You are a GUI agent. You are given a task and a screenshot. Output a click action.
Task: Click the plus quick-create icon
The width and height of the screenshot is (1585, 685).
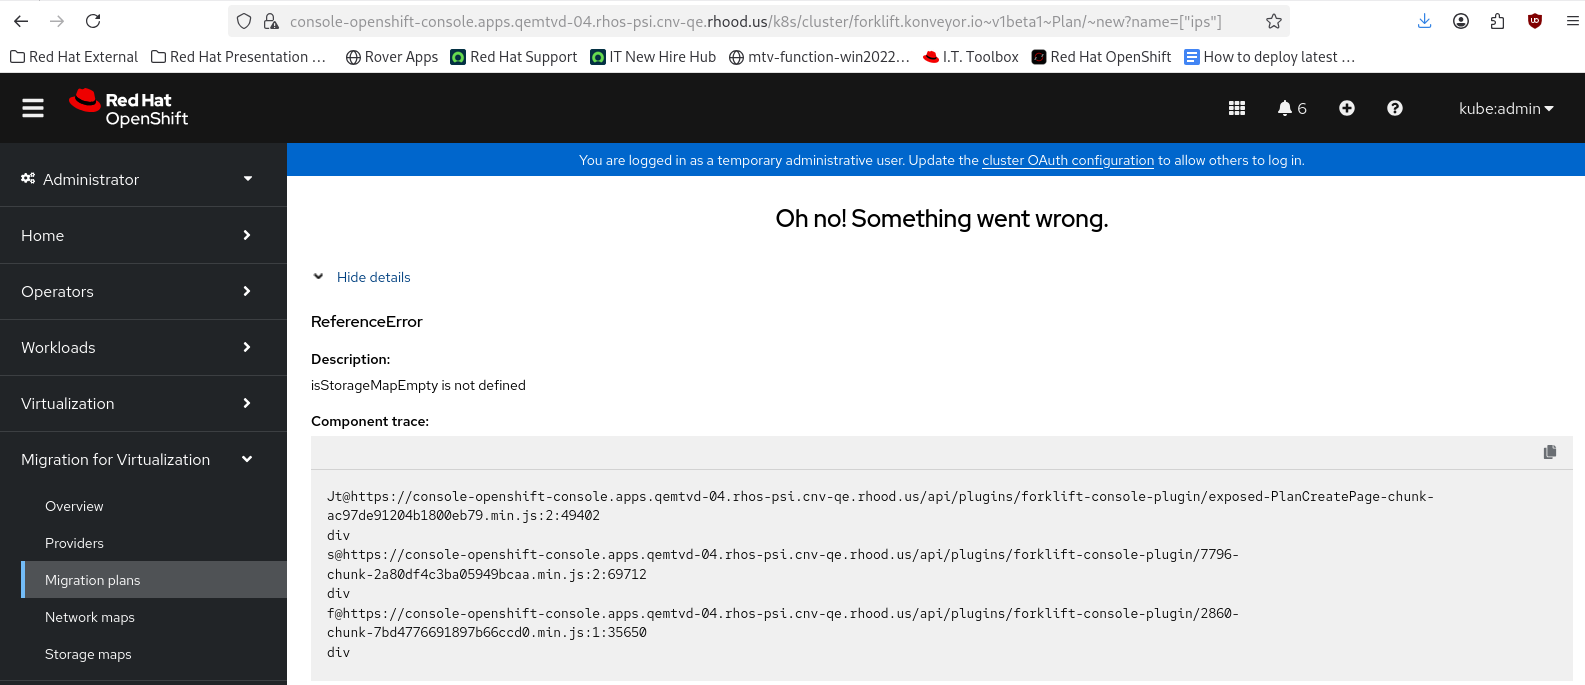tap(1347, 108)
